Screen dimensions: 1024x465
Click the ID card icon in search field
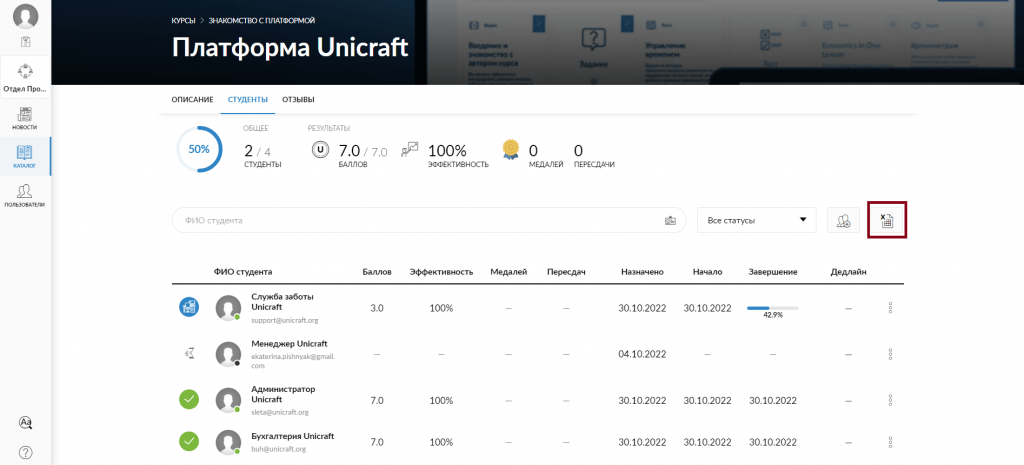click(670, 221)
